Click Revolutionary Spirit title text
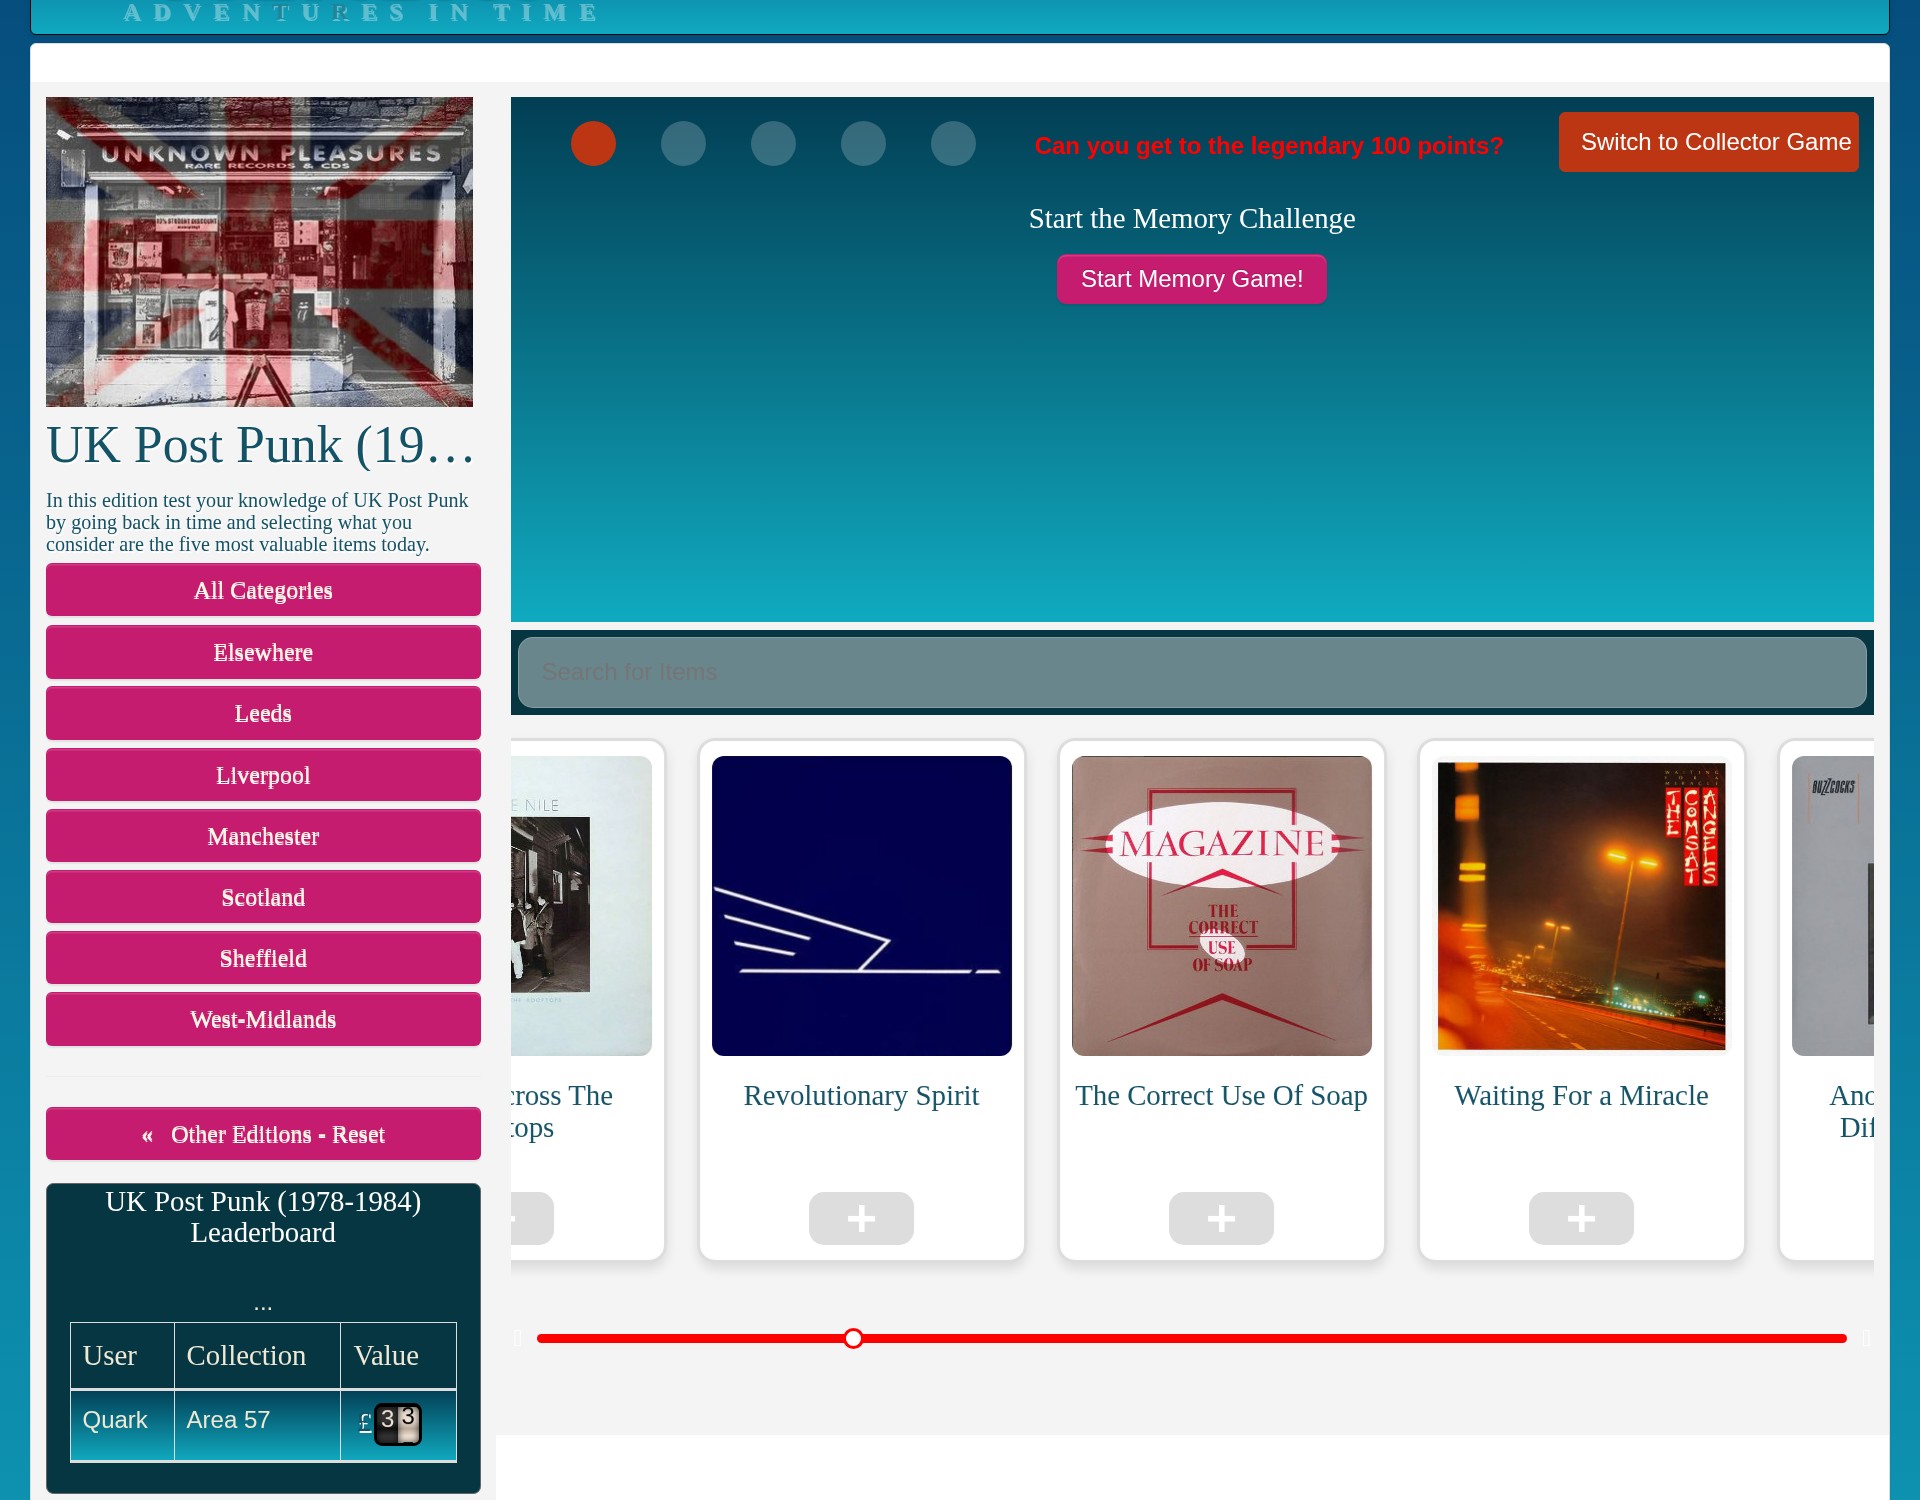 click(x=861, y=1096)
